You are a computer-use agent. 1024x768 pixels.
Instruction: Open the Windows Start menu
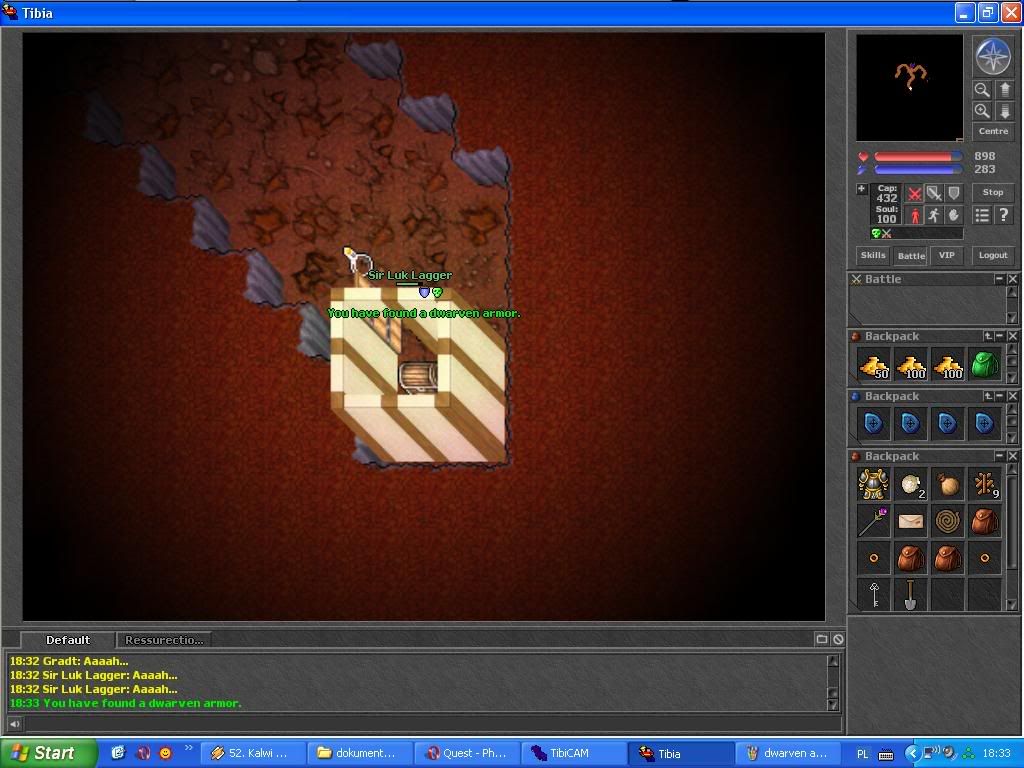coord(48,753)
